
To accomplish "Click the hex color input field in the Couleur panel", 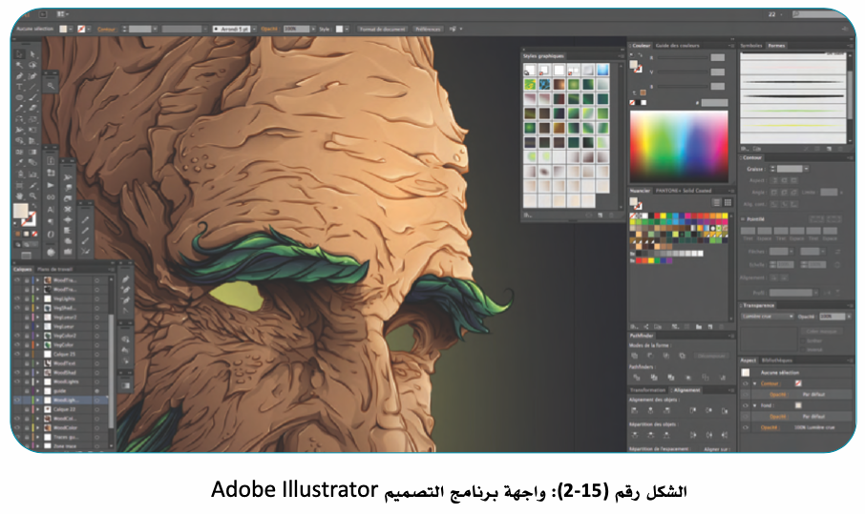I will tap(715, 103).
